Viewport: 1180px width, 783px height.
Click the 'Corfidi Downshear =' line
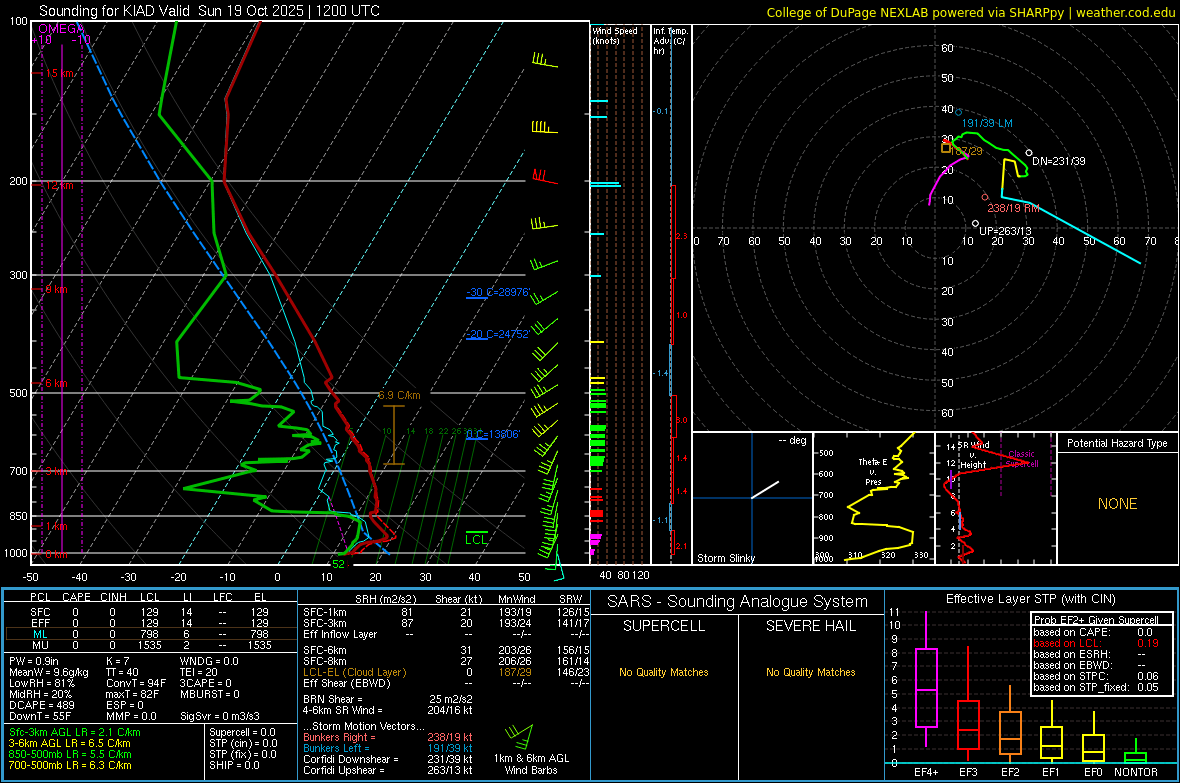point(388,759)
